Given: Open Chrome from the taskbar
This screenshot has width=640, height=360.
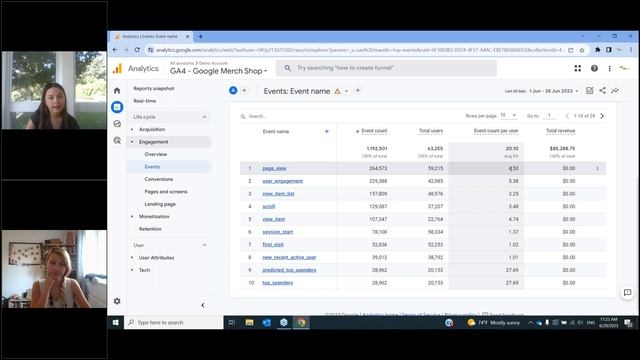Looking at the screenshot, I should pyautogui.click(x=301, y=322).
